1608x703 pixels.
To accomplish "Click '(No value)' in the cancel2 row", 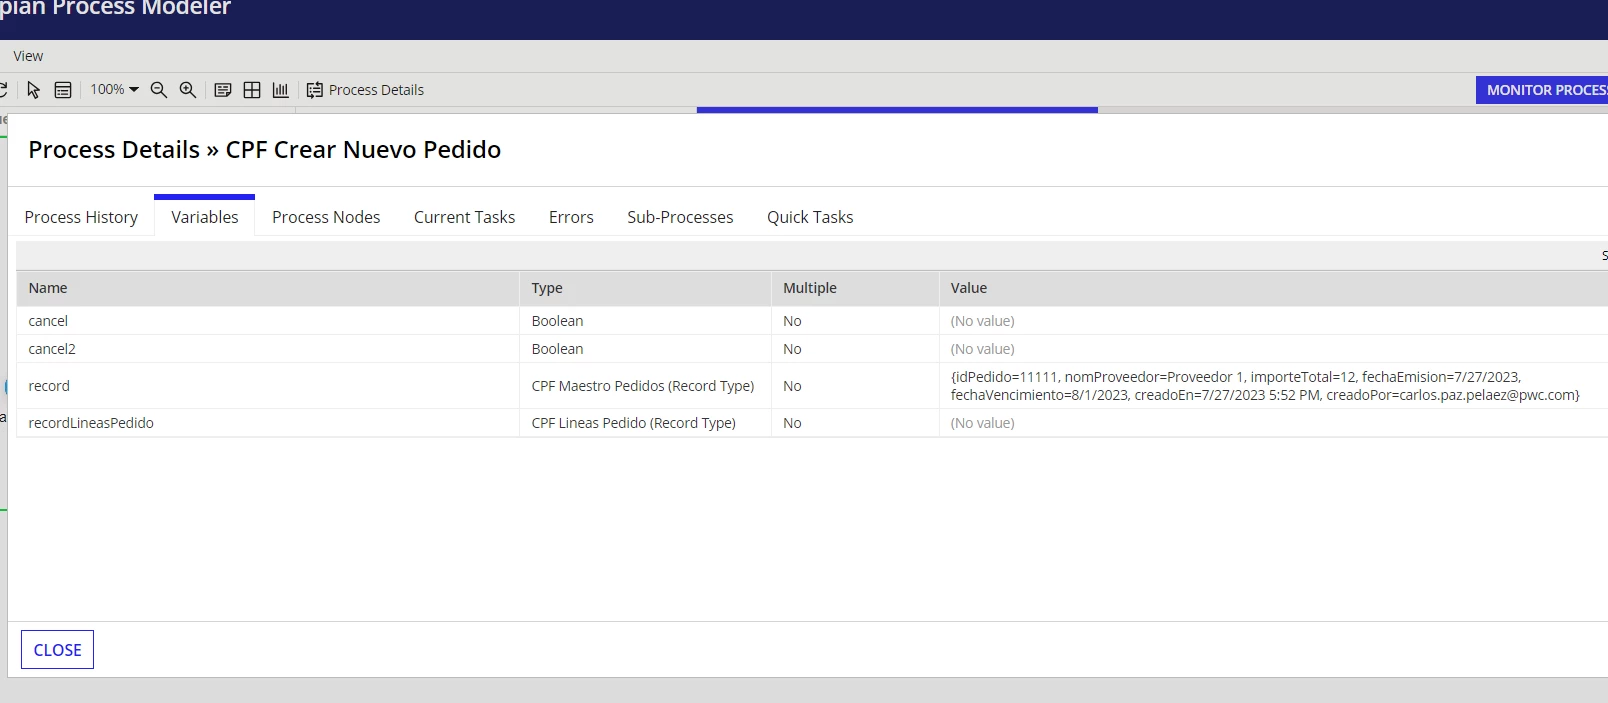I will click(x=982, y=349).
